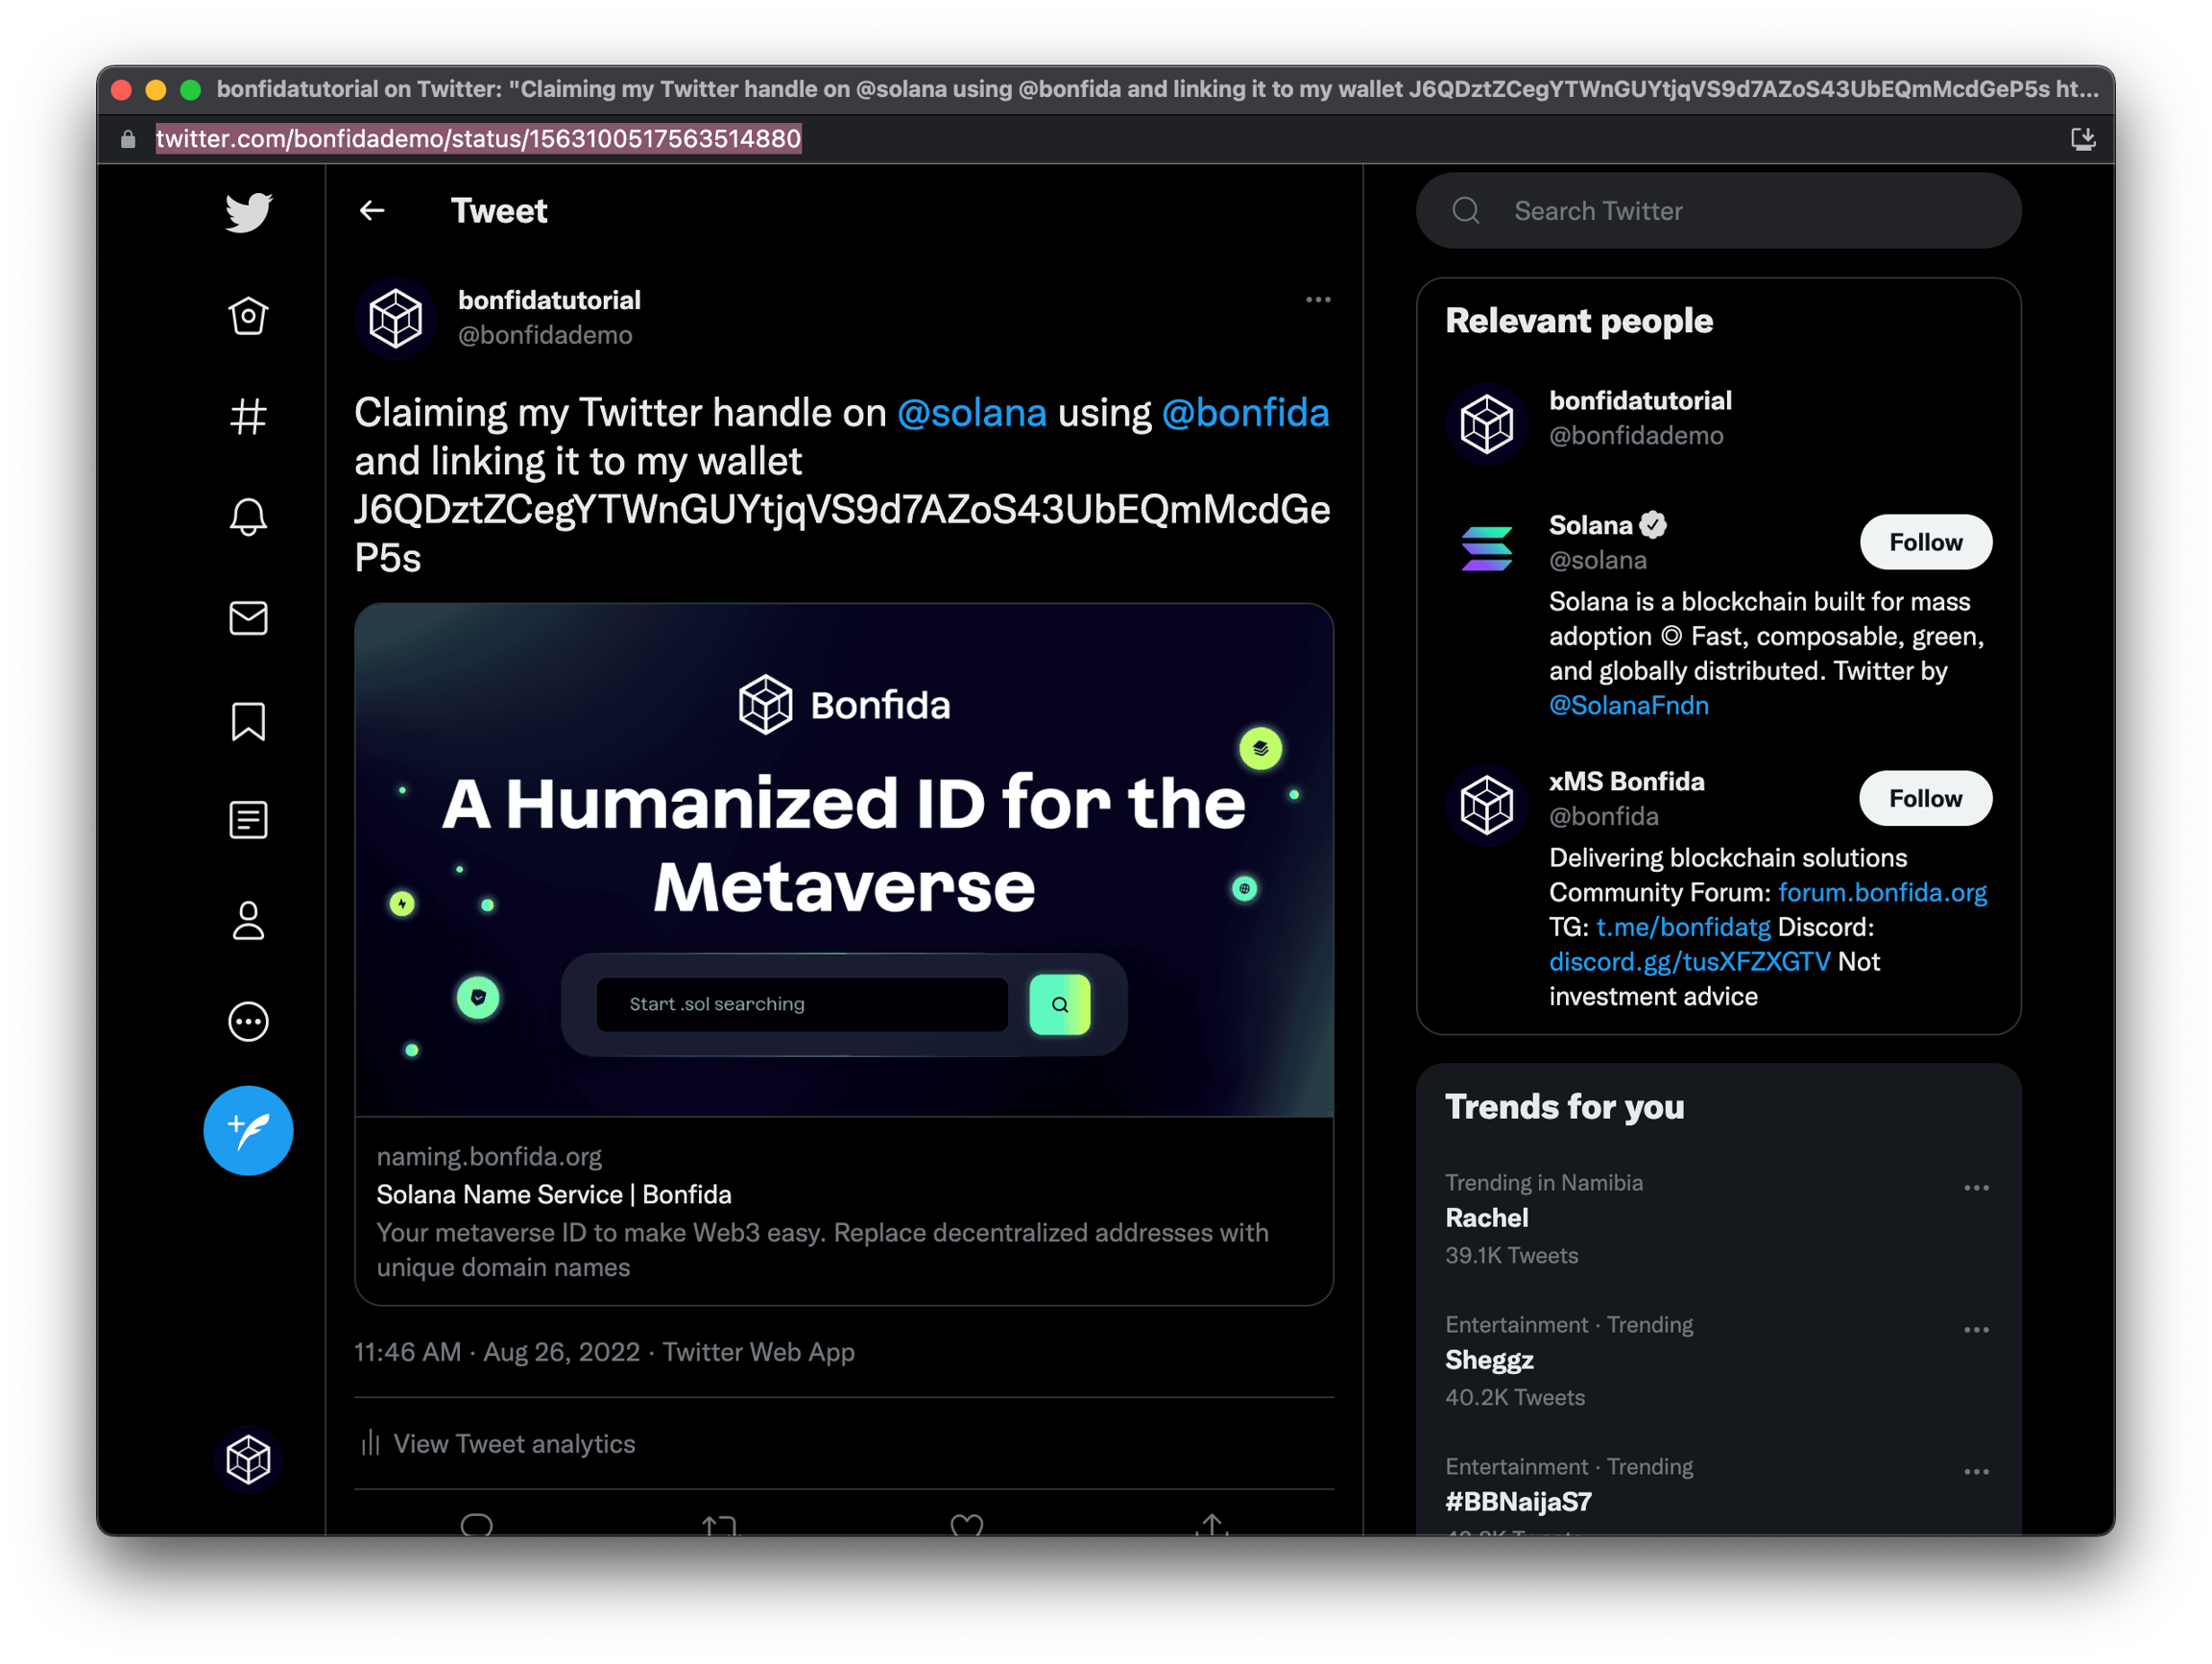Open the Home icon in sidebar
Image resolution: width=2212 pixels, height=1664 pixels.
pyautogui.click(x=248, y=316)
